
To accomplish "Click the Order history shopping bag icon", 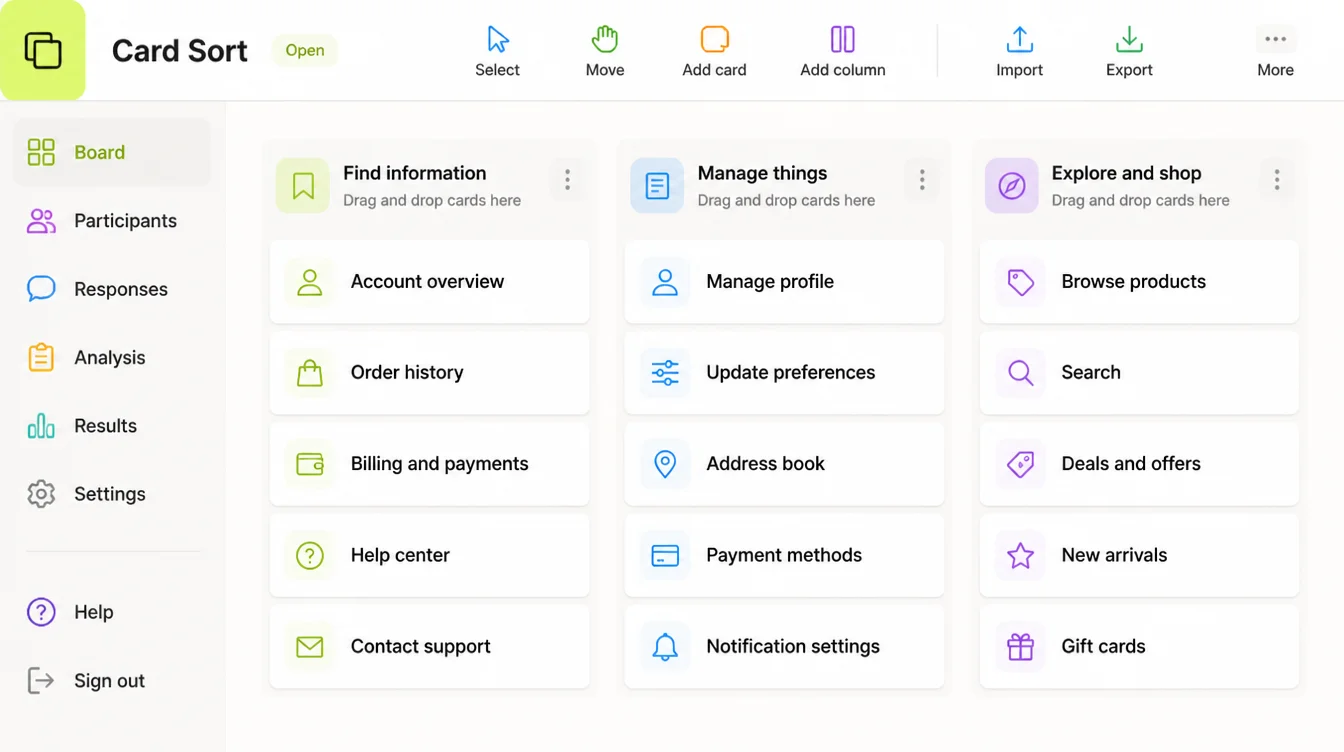I will pos(310,373).
